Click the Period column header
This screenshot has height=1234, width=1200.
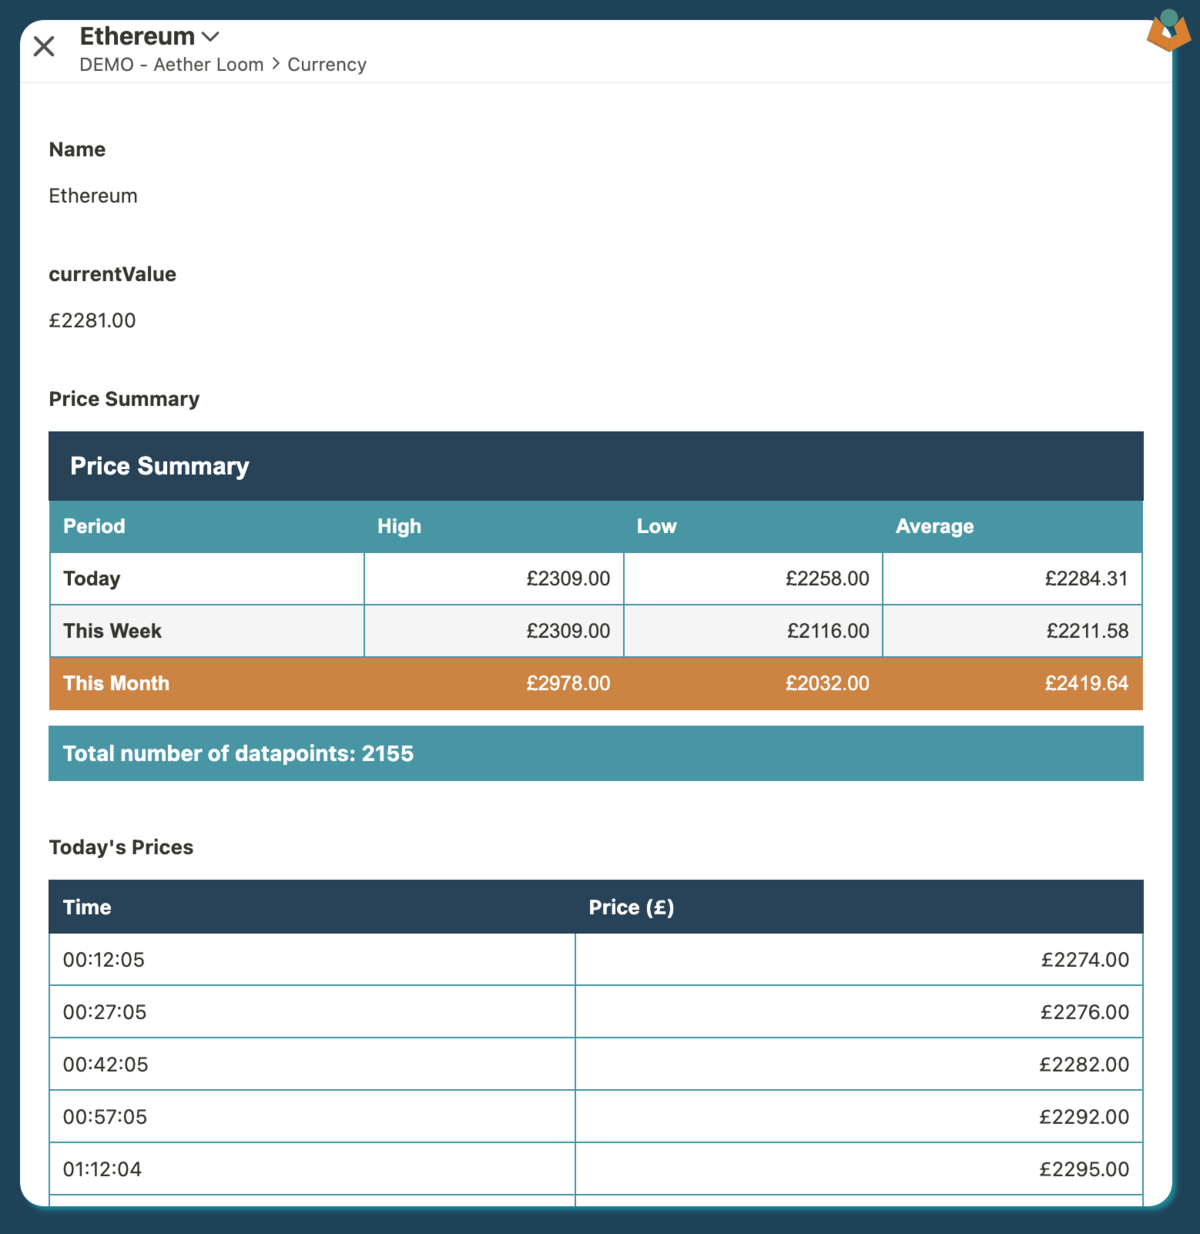pos(94,526)
